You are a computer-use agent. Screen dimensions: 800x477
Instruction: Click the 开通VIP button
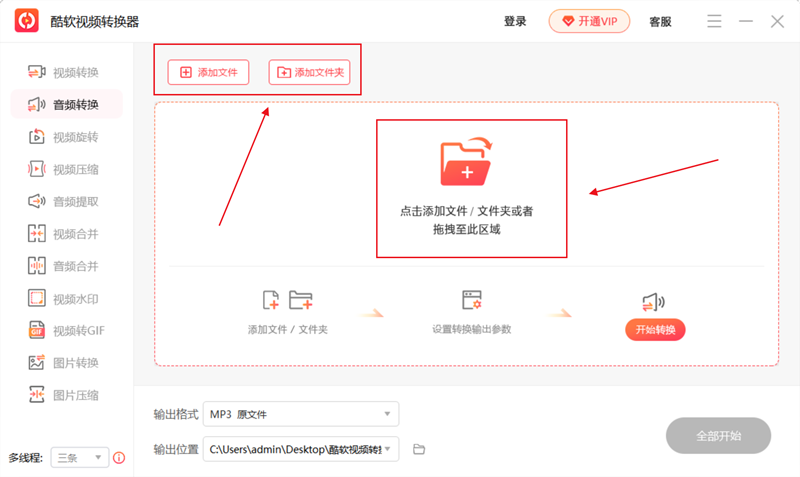(x=589, y=21)
